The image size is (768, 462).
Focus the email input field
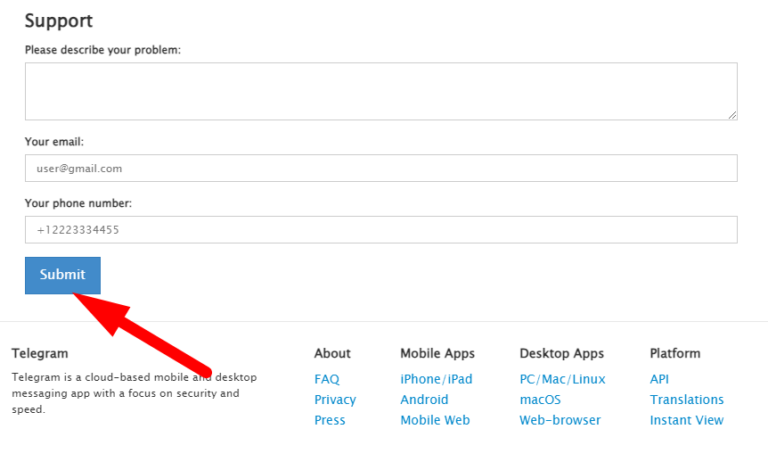[x=380, y=168]
